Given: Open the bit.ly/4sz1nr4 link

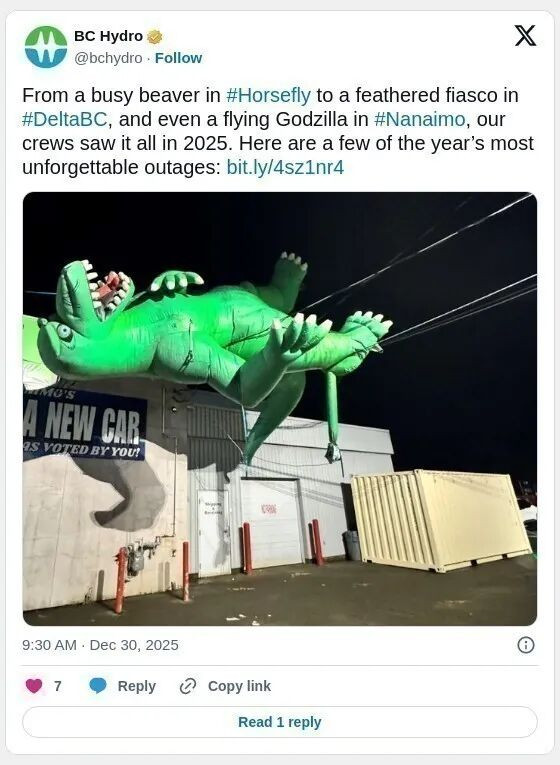Looking at the screenshot, I should click(285, 167).
